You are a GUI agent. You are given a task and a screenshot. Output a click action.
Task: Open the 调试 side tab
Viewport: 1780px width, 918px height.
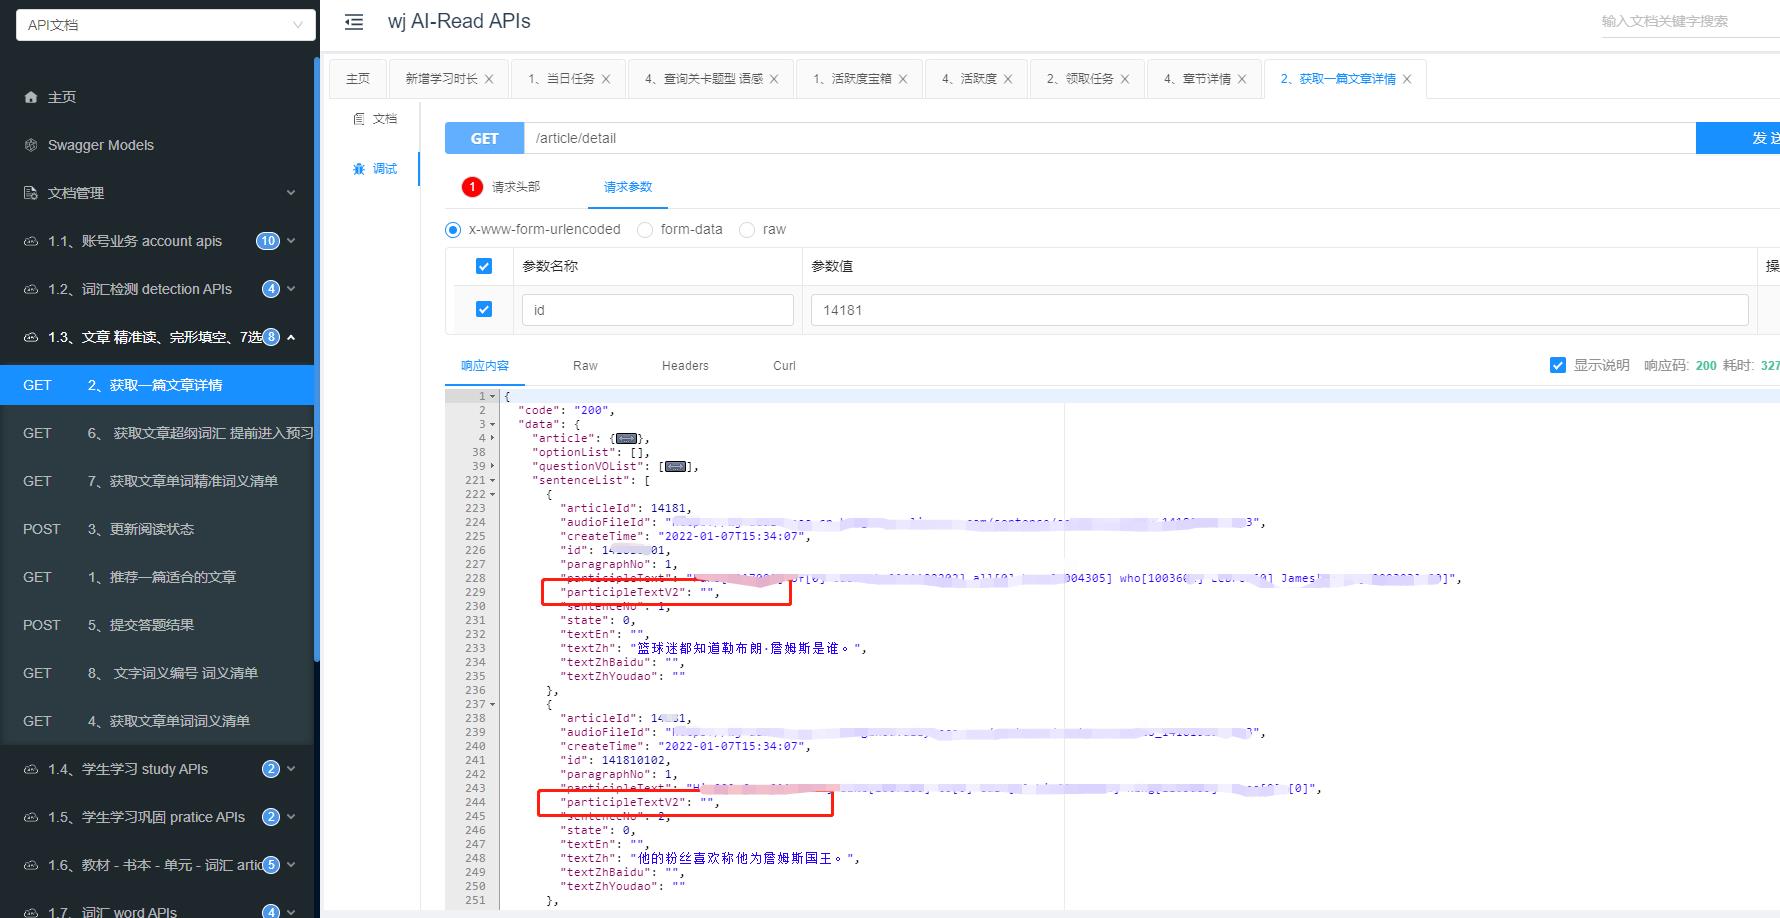[x=375, y=169]
